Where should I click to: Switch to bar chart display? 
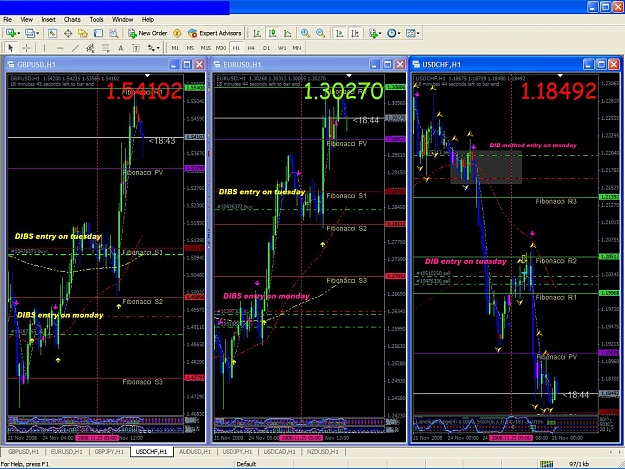click(257, 33)
